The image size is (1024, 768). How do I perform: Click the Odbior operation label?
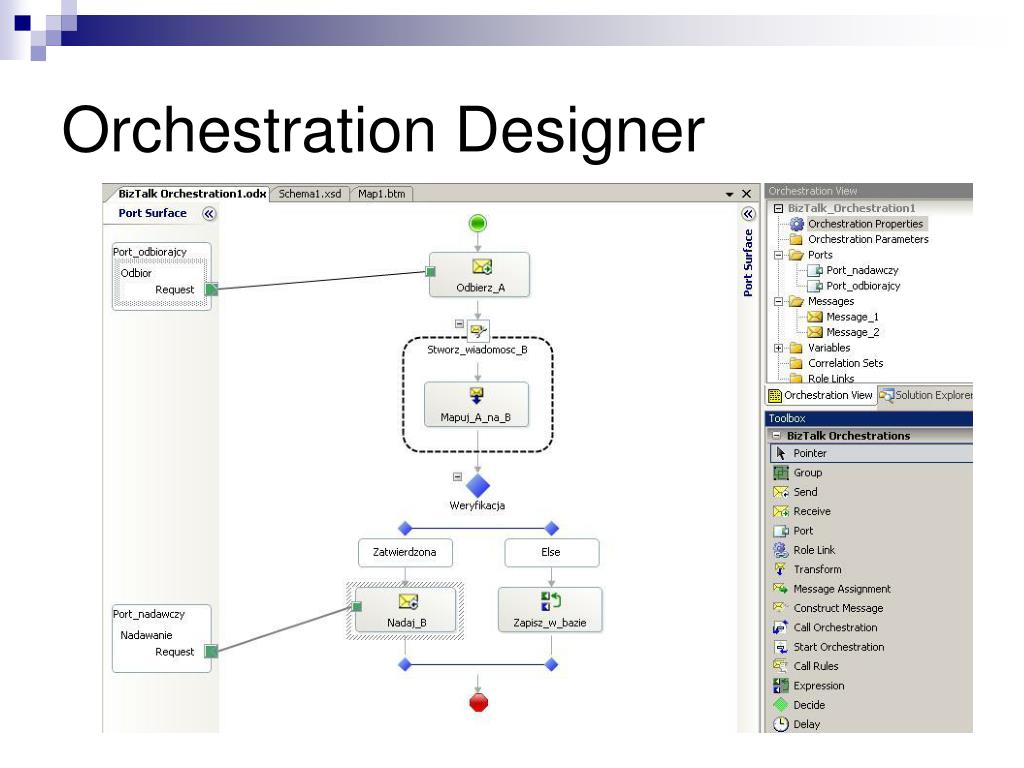tap(136, 273)
